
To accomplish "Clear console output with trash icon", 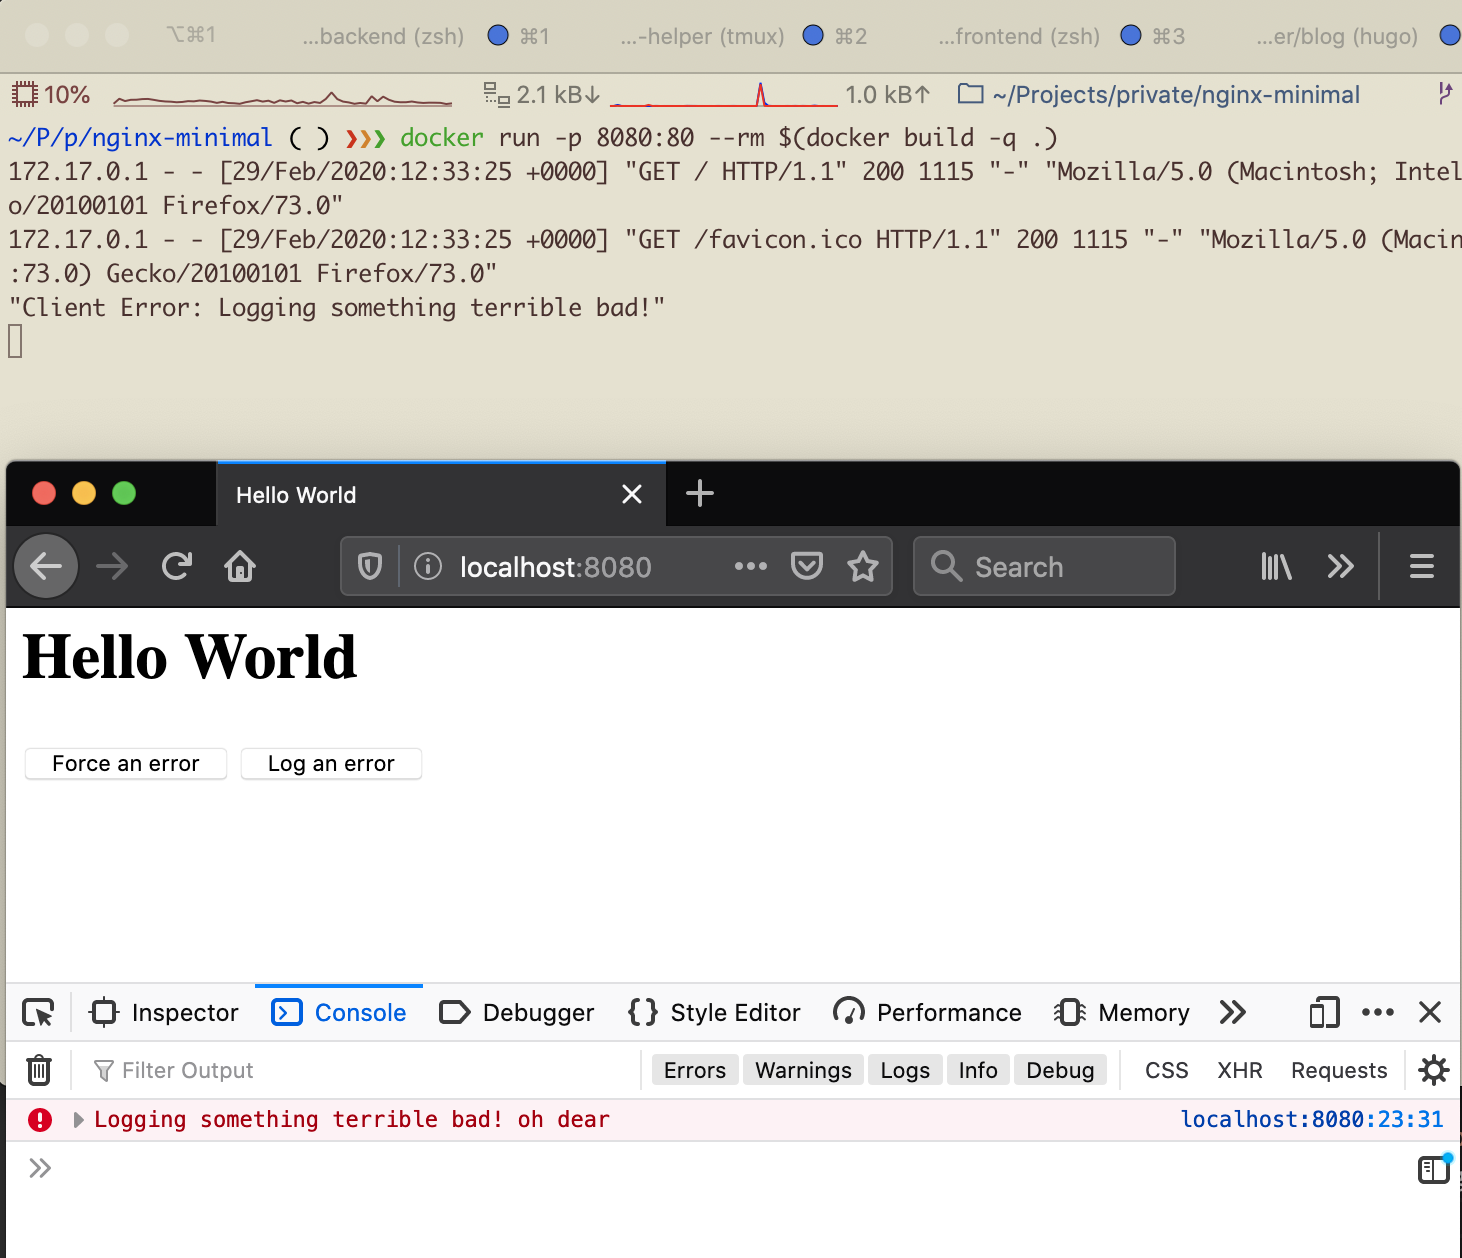I will (39, 1070).
